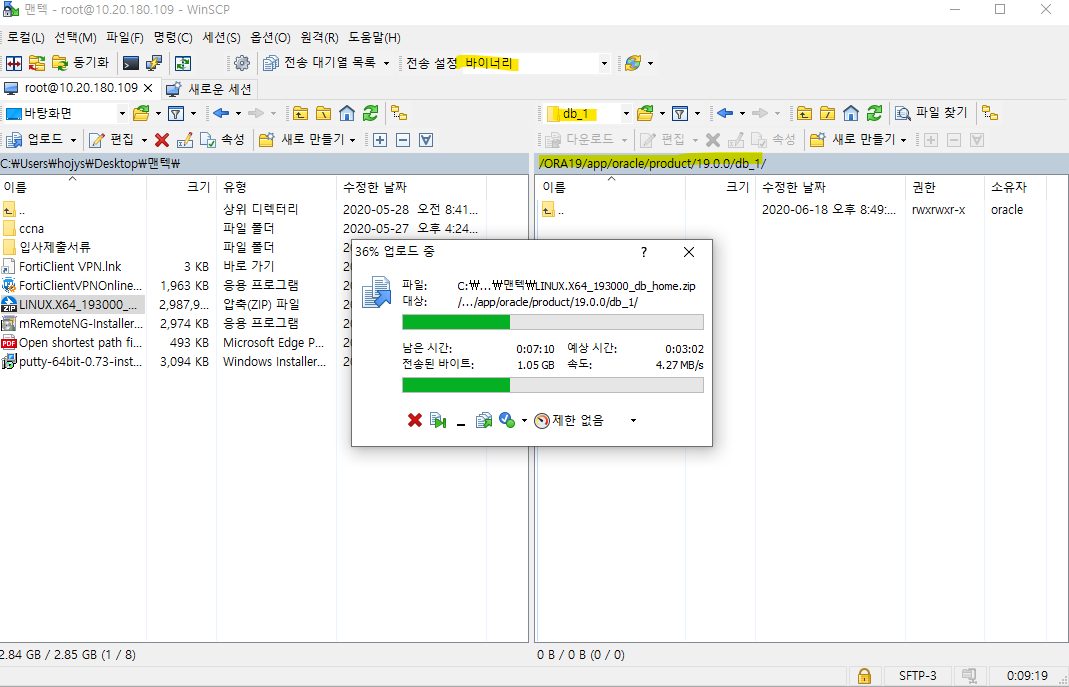Go to remote root directory icon
This screenshot has width=1069, height=687.
(828, 113)
